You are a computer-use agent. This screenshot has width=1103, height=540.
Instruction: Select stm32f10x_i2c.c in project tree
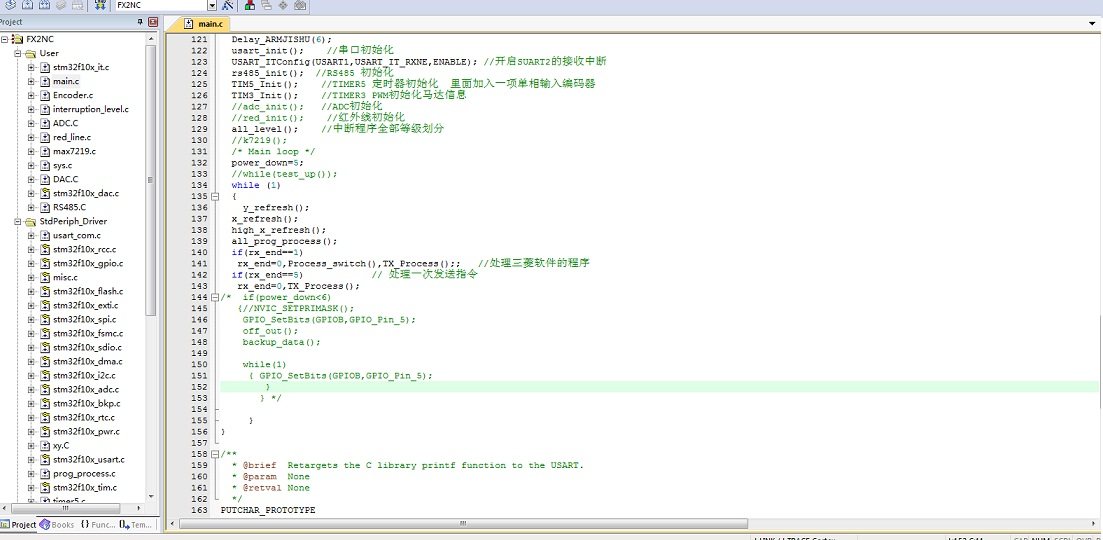pyautogui.click(x=86, y=375)
